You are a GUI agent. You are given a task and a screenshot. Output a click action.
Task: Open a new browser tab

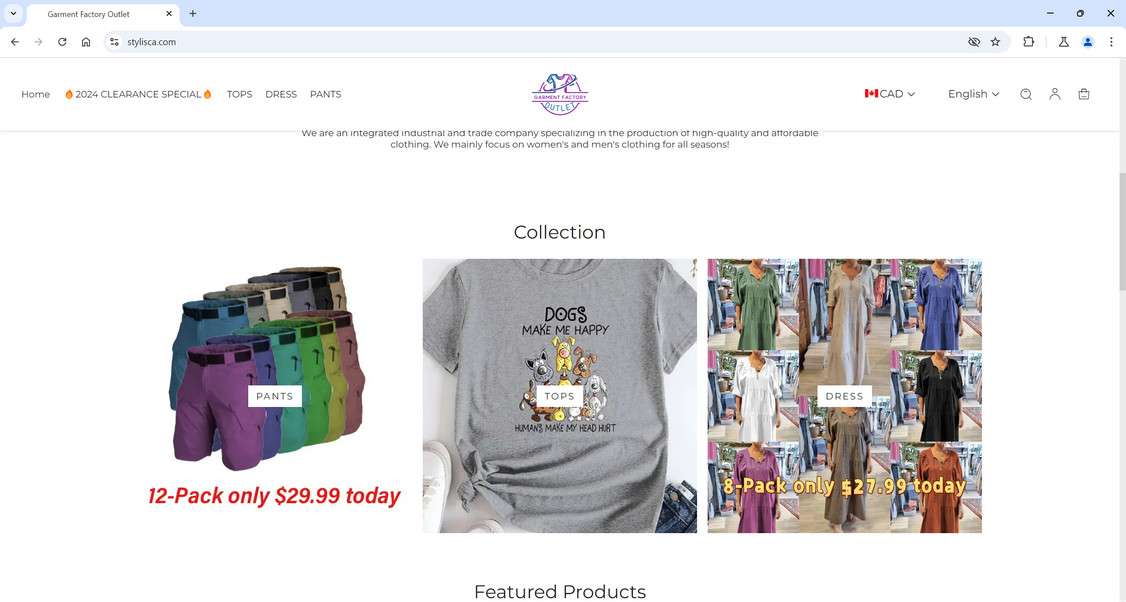pyautogui.click(x=192, y=14)
